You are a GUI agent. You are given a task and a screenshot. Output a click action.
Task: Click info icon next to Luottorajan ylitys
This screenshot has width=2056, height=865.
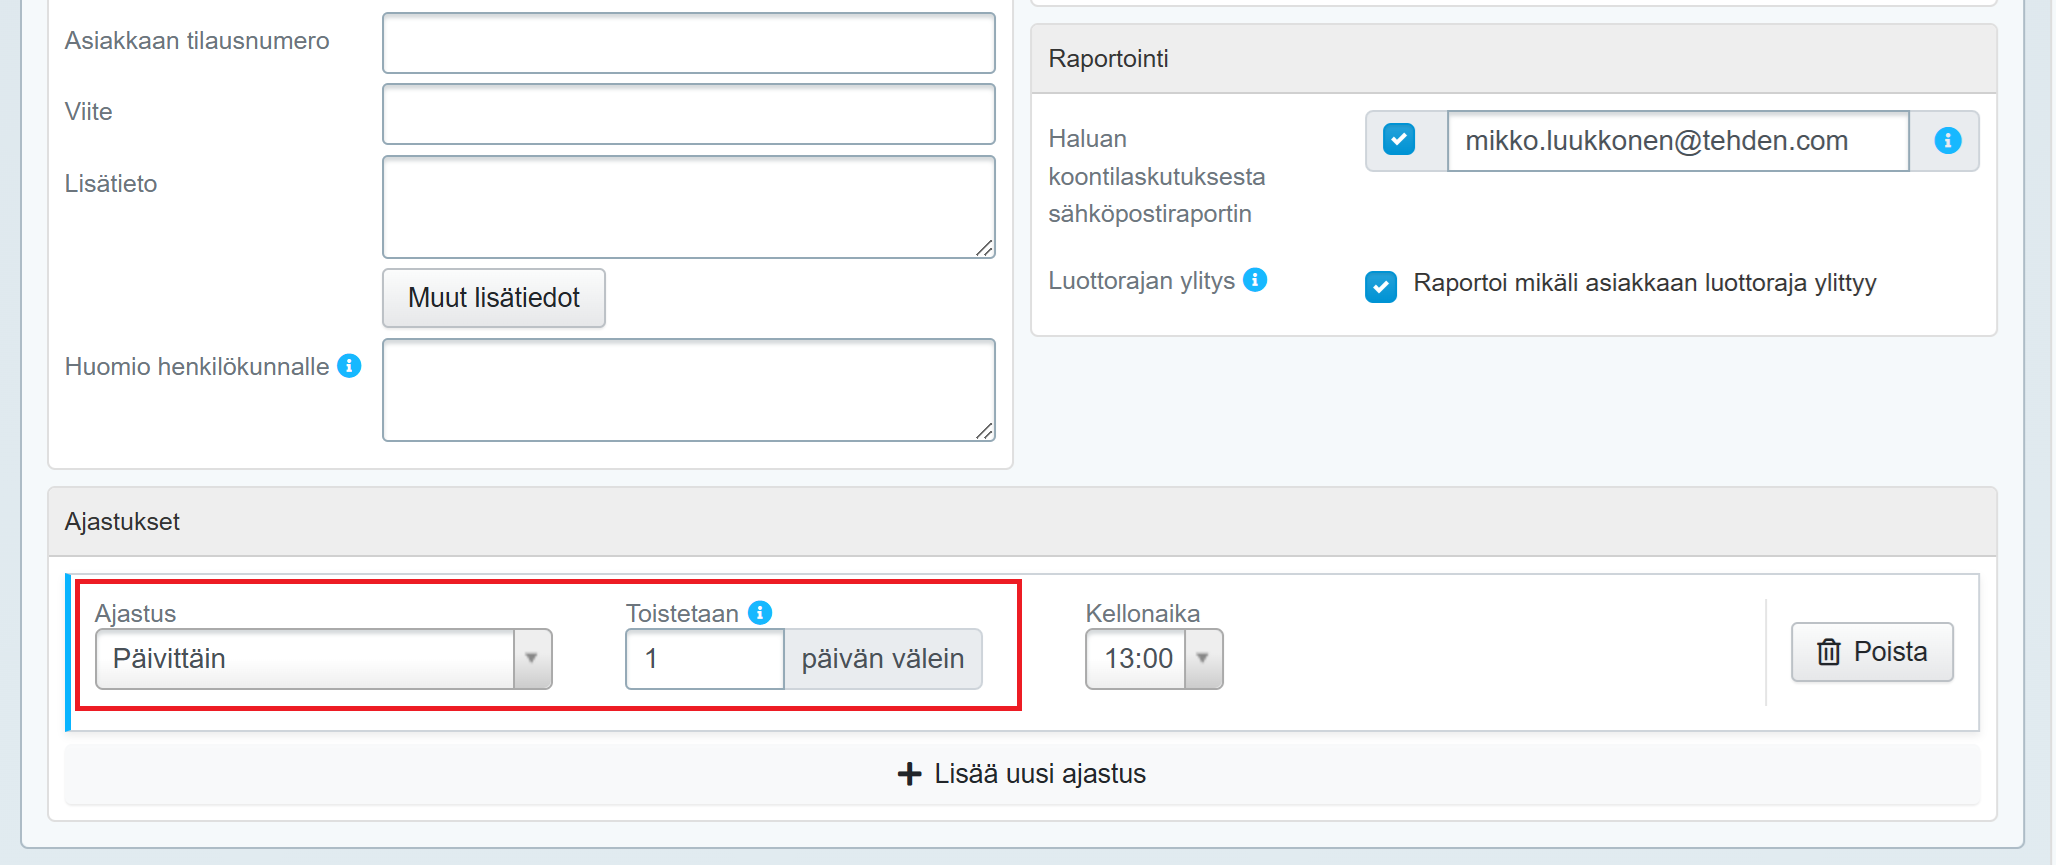tap(1255, 280)
